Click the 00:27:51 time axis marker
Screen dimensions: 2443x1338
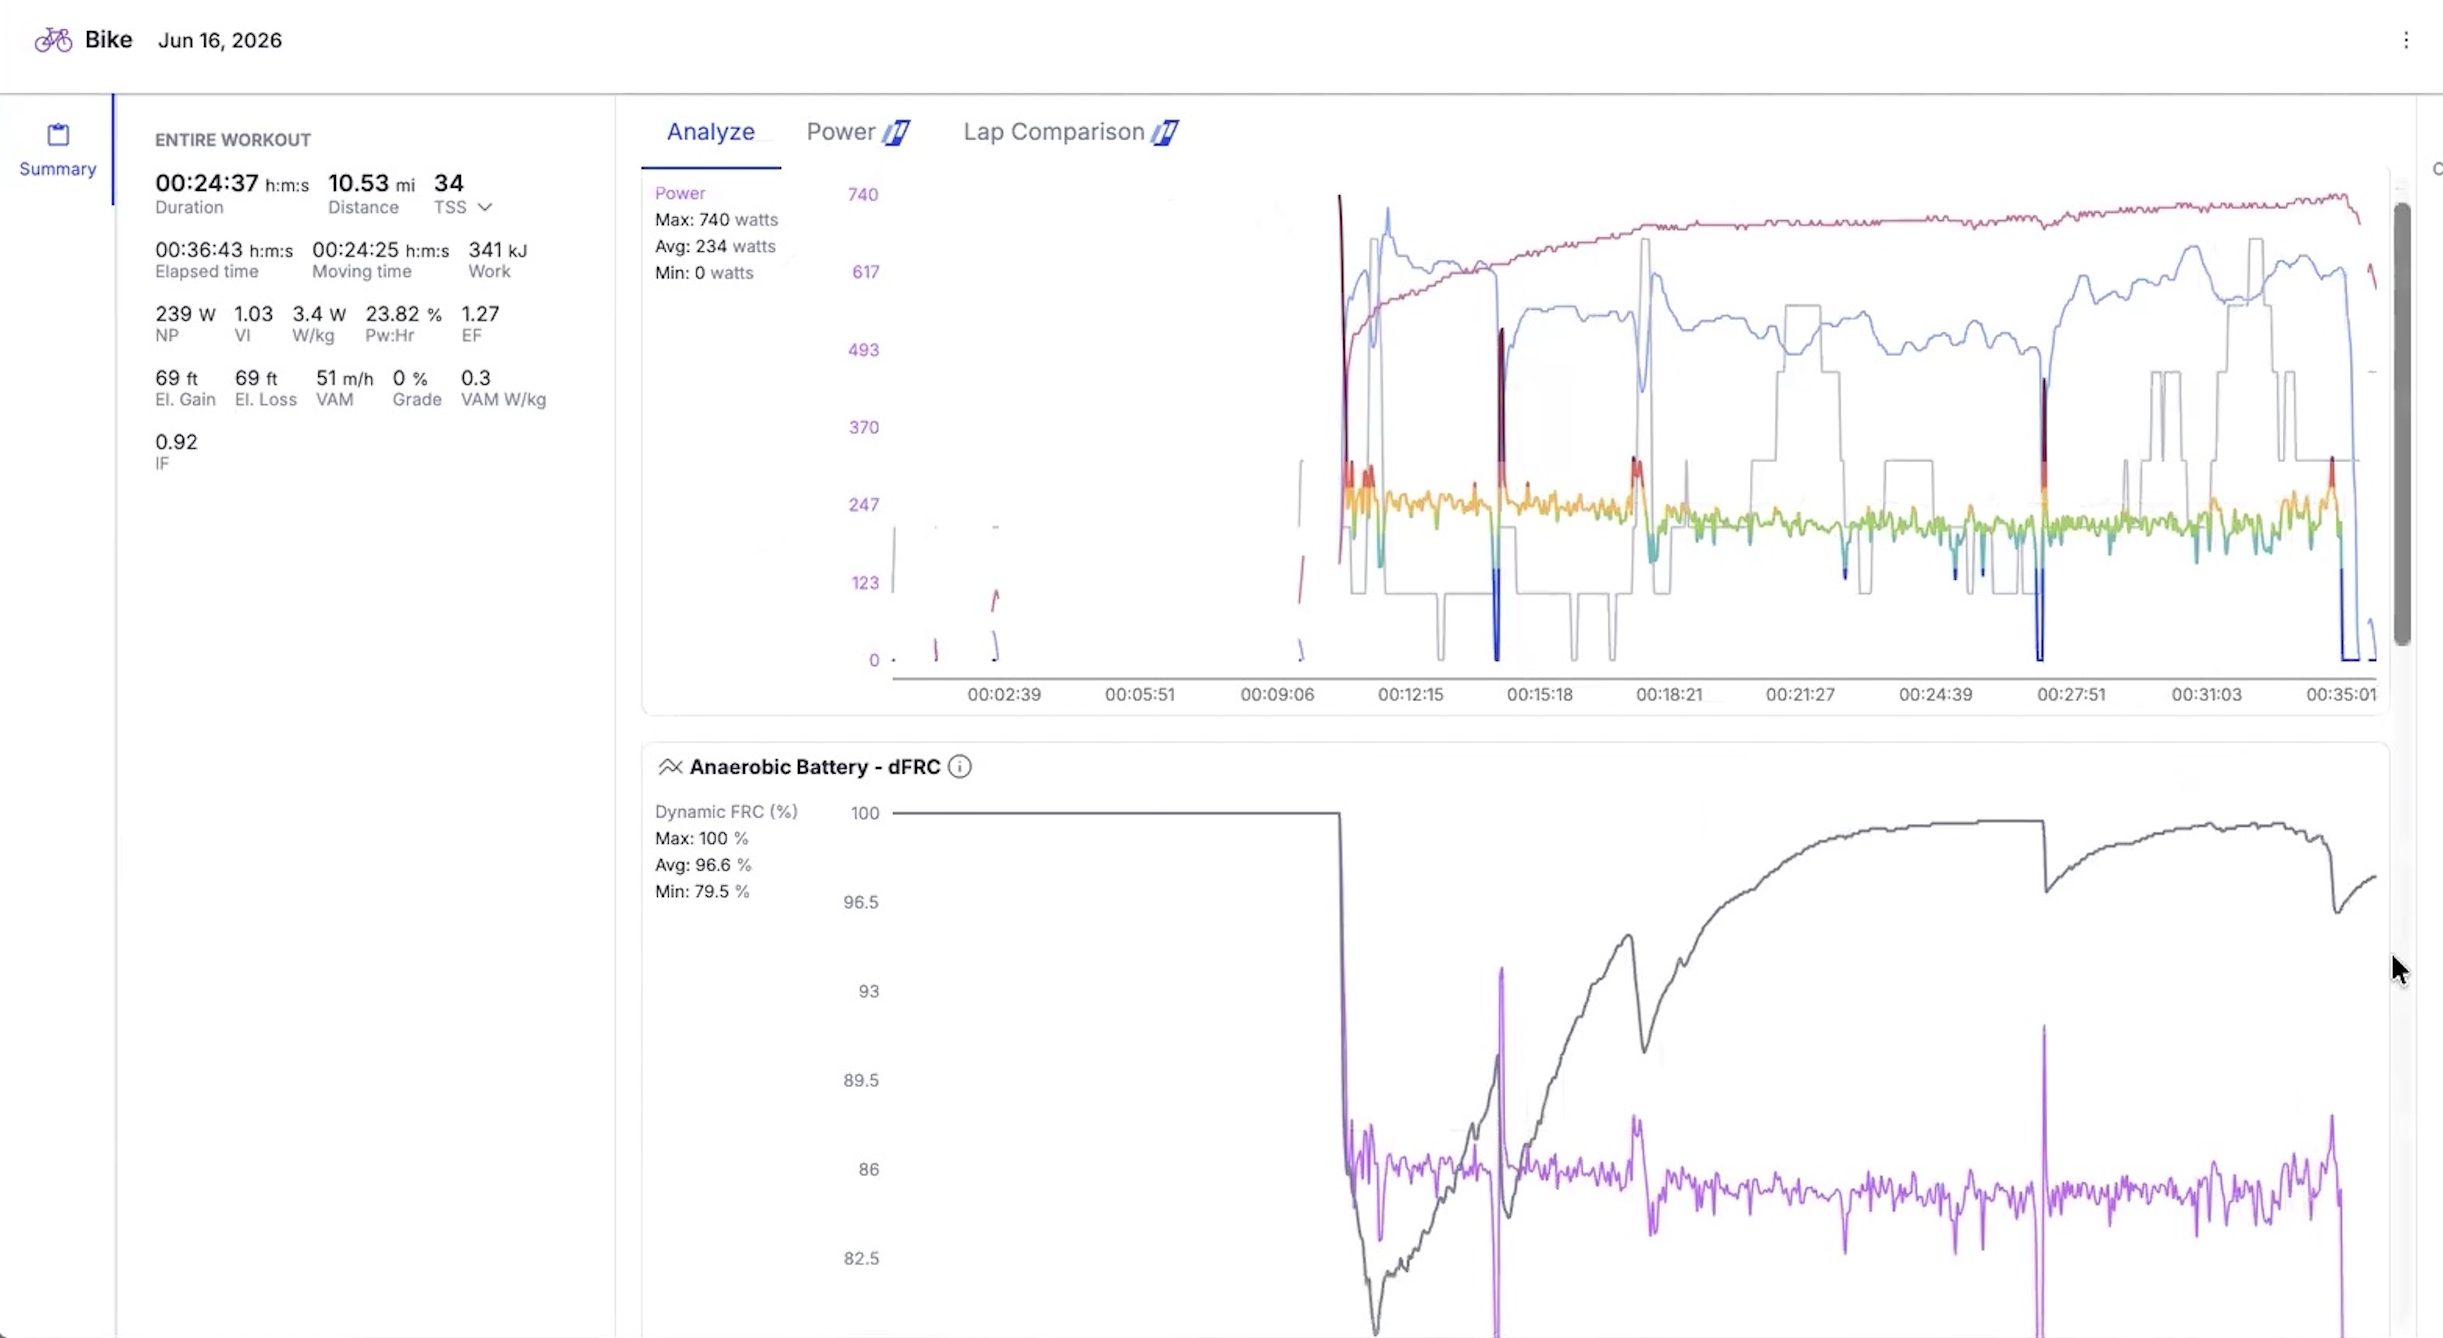(x=2071, y=694)
